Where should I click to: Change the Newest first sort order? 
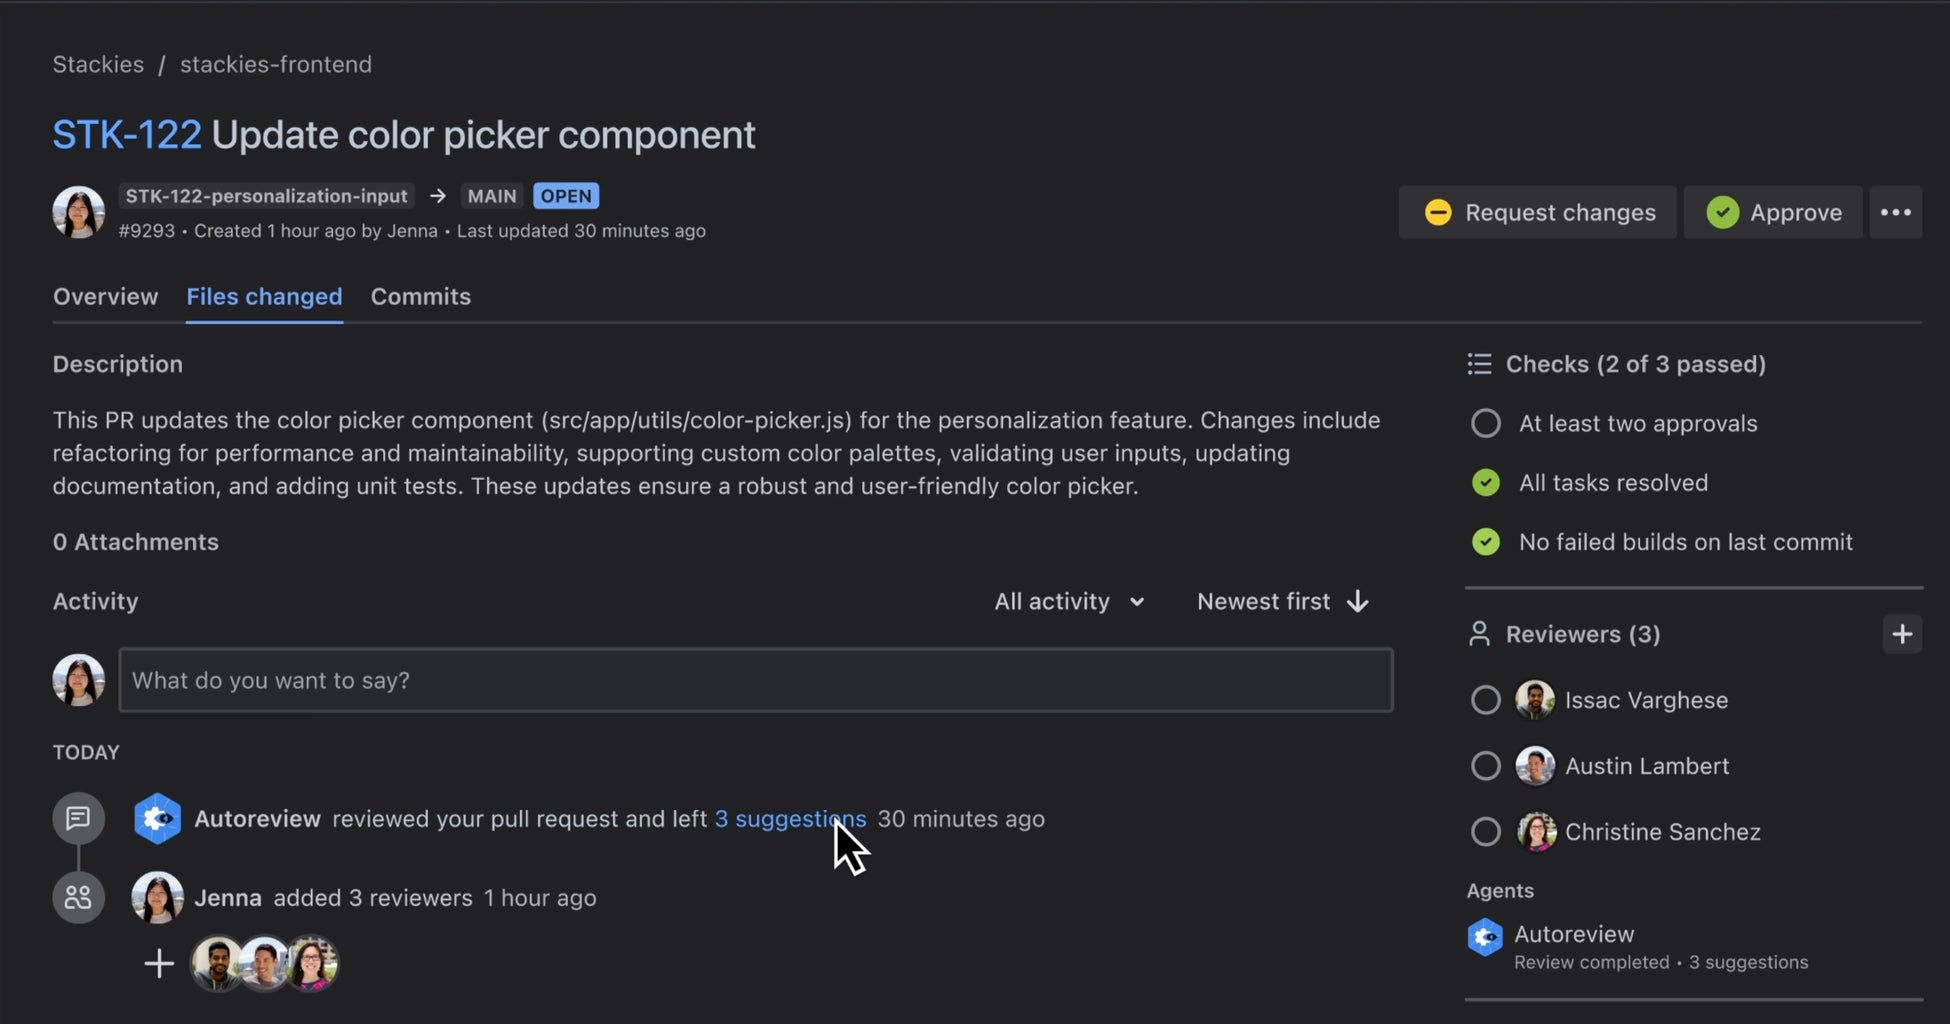[1283, 602]
